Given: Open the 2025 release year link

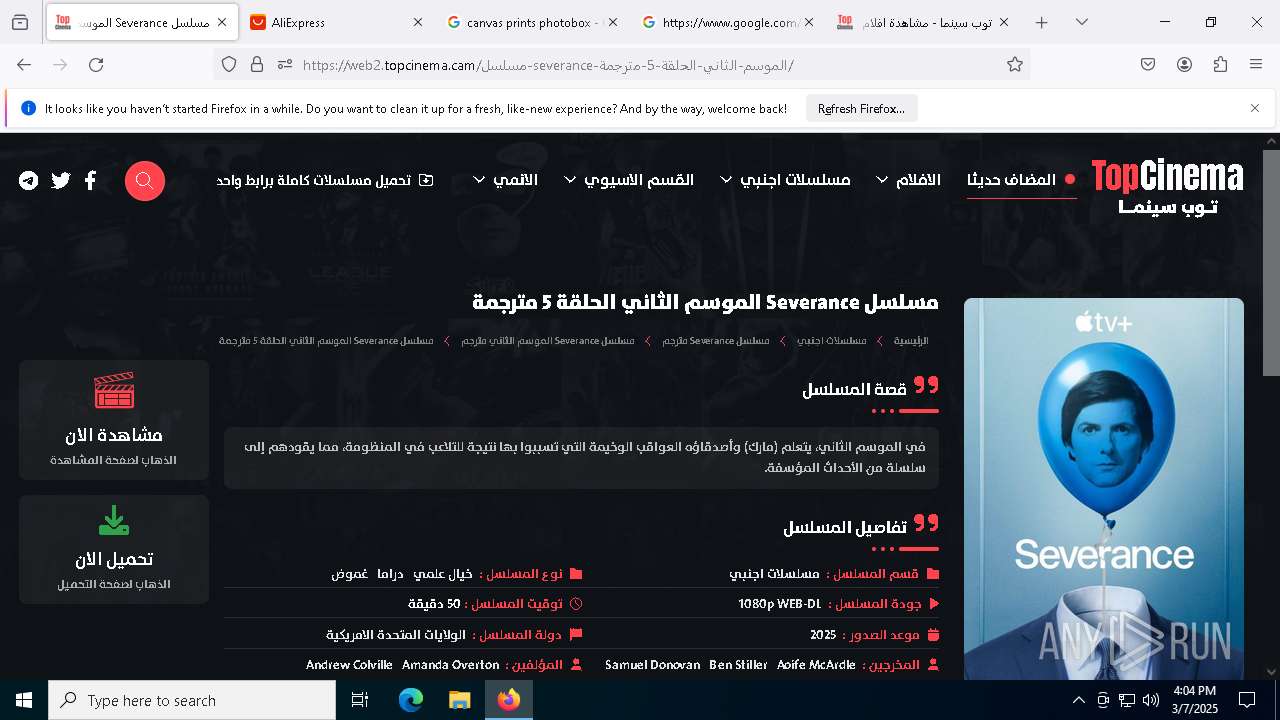Looking at the screenshot, I should pyautogui.click(x=823, y=635).
